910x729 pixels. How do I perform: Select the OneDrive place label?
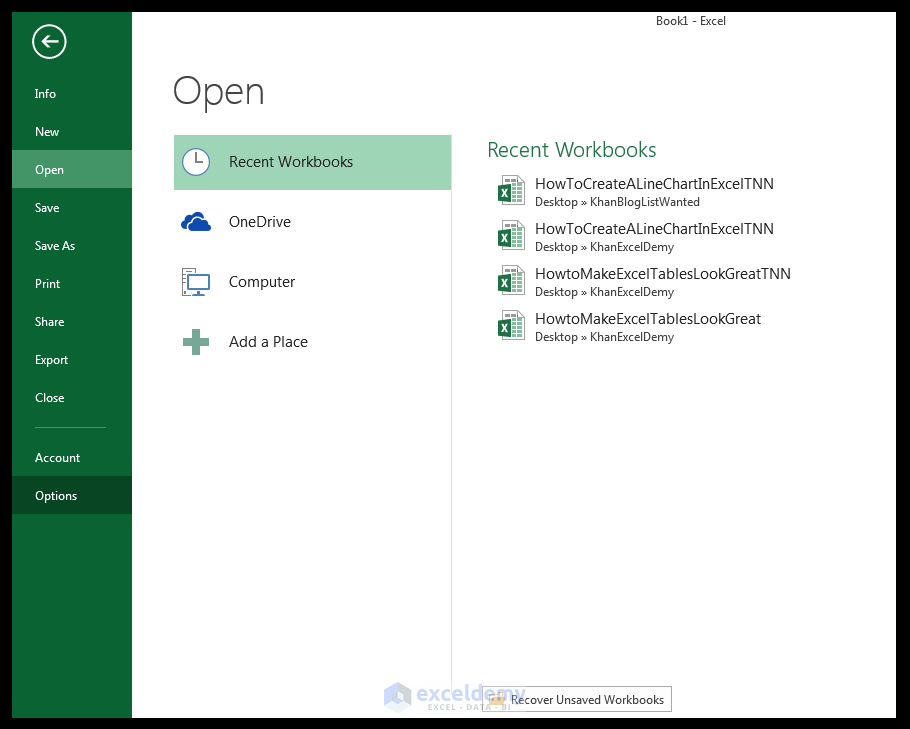pyautogui.click(x=259, y=222)
